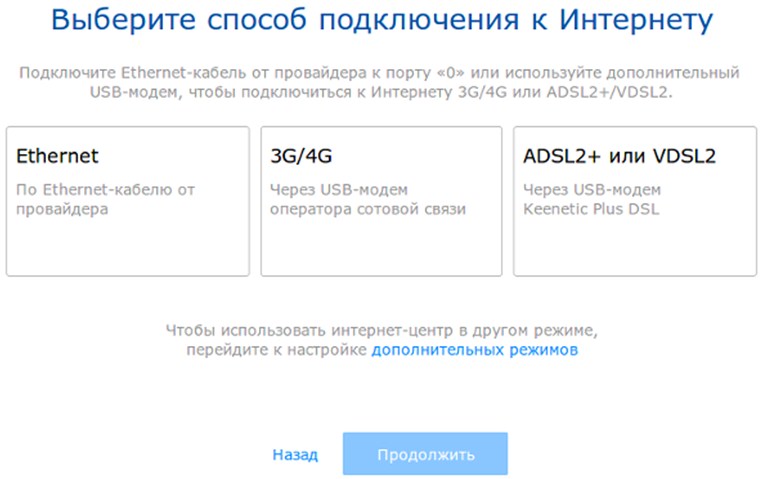Click the heading 'Выберите способ подключения к Интернету'

382,21
